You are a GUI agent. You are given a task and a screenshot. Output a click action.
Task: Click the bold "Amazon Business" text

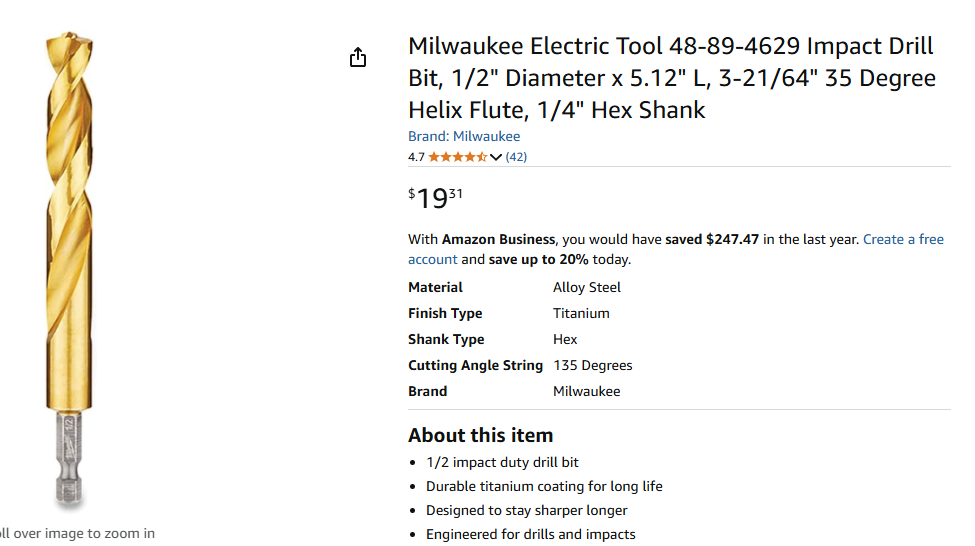click(498, 239)
